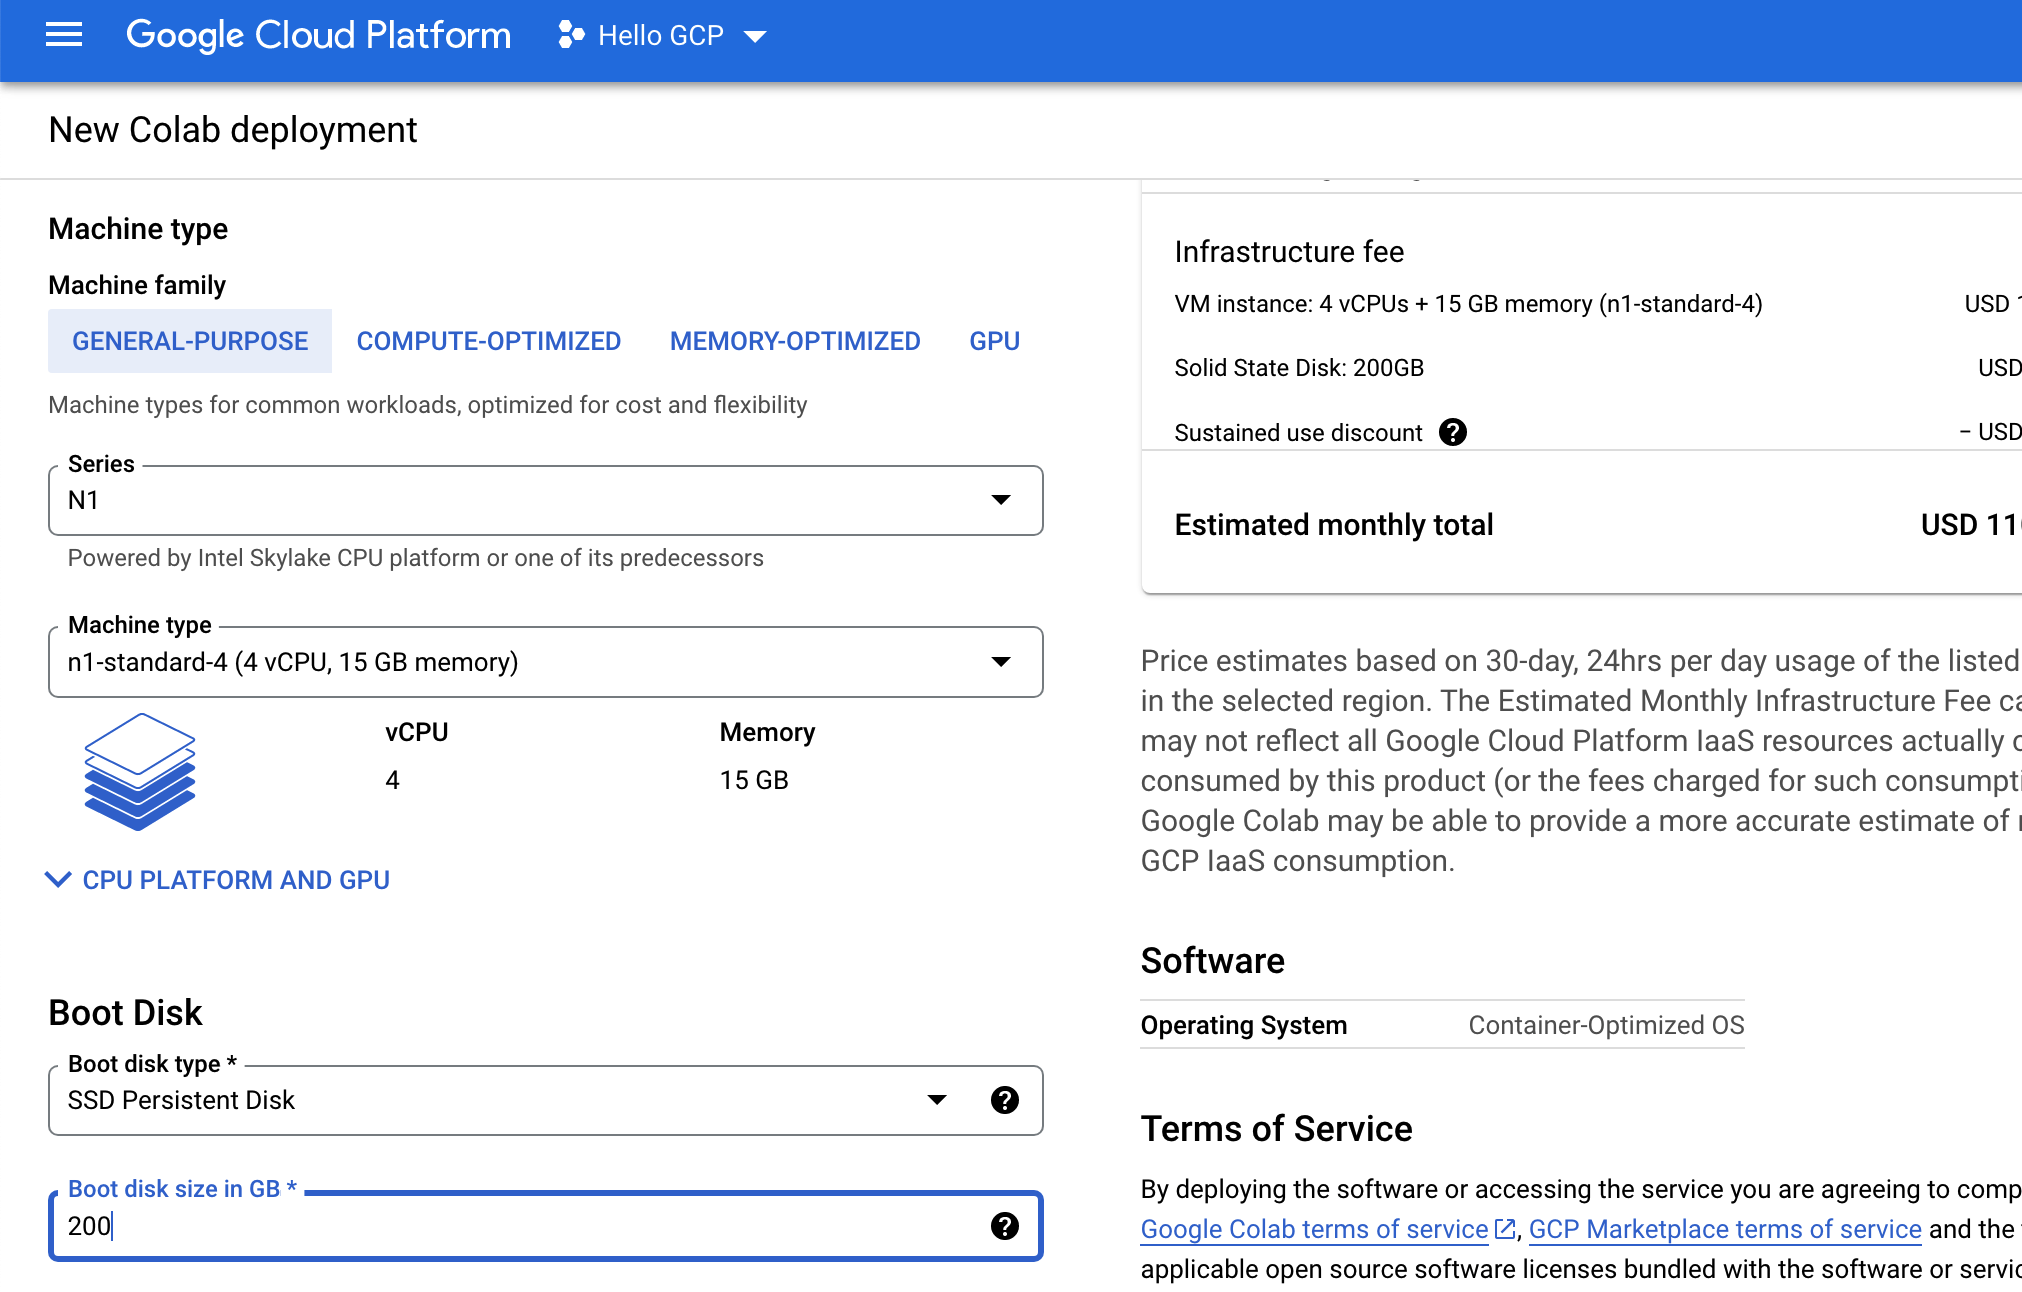
Task: Click the stacked layers machine type icon
Action: [x=140, y=771]
